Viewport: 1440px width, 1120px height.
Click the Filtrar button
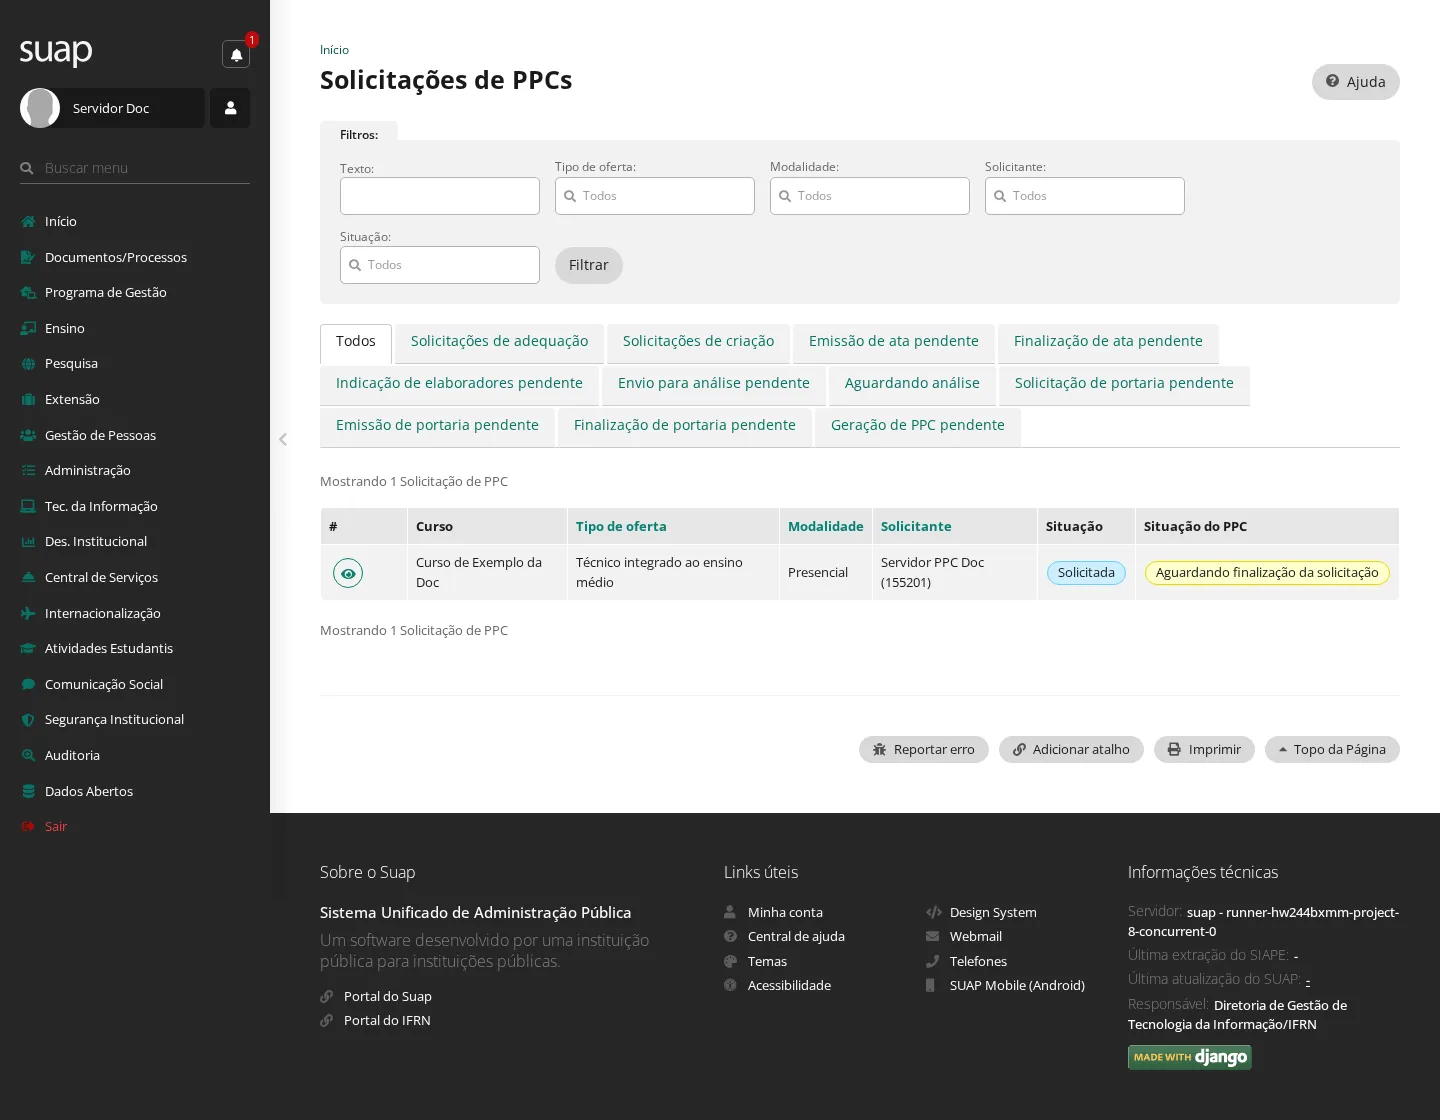[x=589, y=265]
